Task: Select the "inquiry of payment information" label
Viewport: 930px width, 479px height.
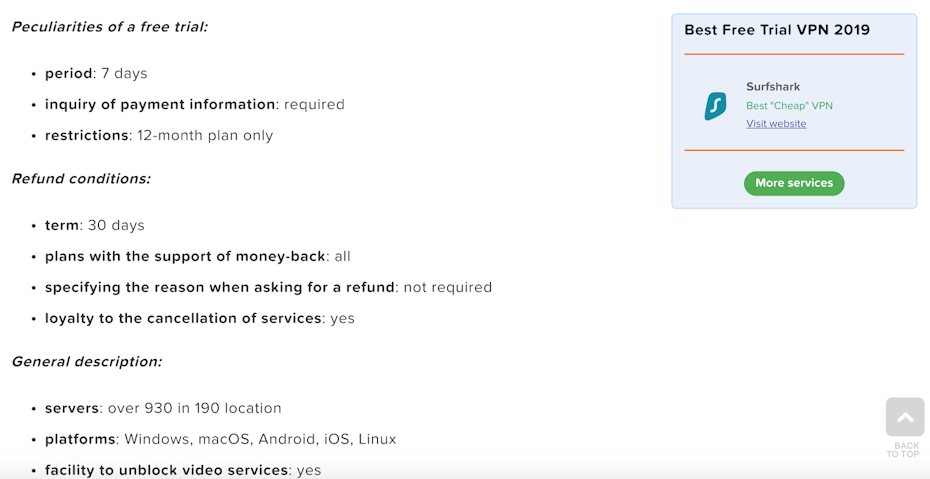Action: 160,105
